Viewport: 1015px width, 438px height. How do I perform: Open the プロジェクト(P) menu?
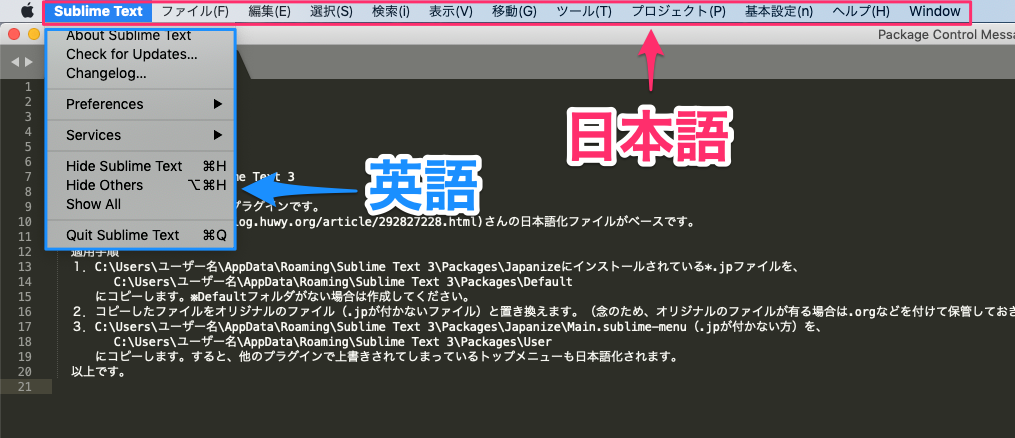pyautogui.click(x=678, y=11)
